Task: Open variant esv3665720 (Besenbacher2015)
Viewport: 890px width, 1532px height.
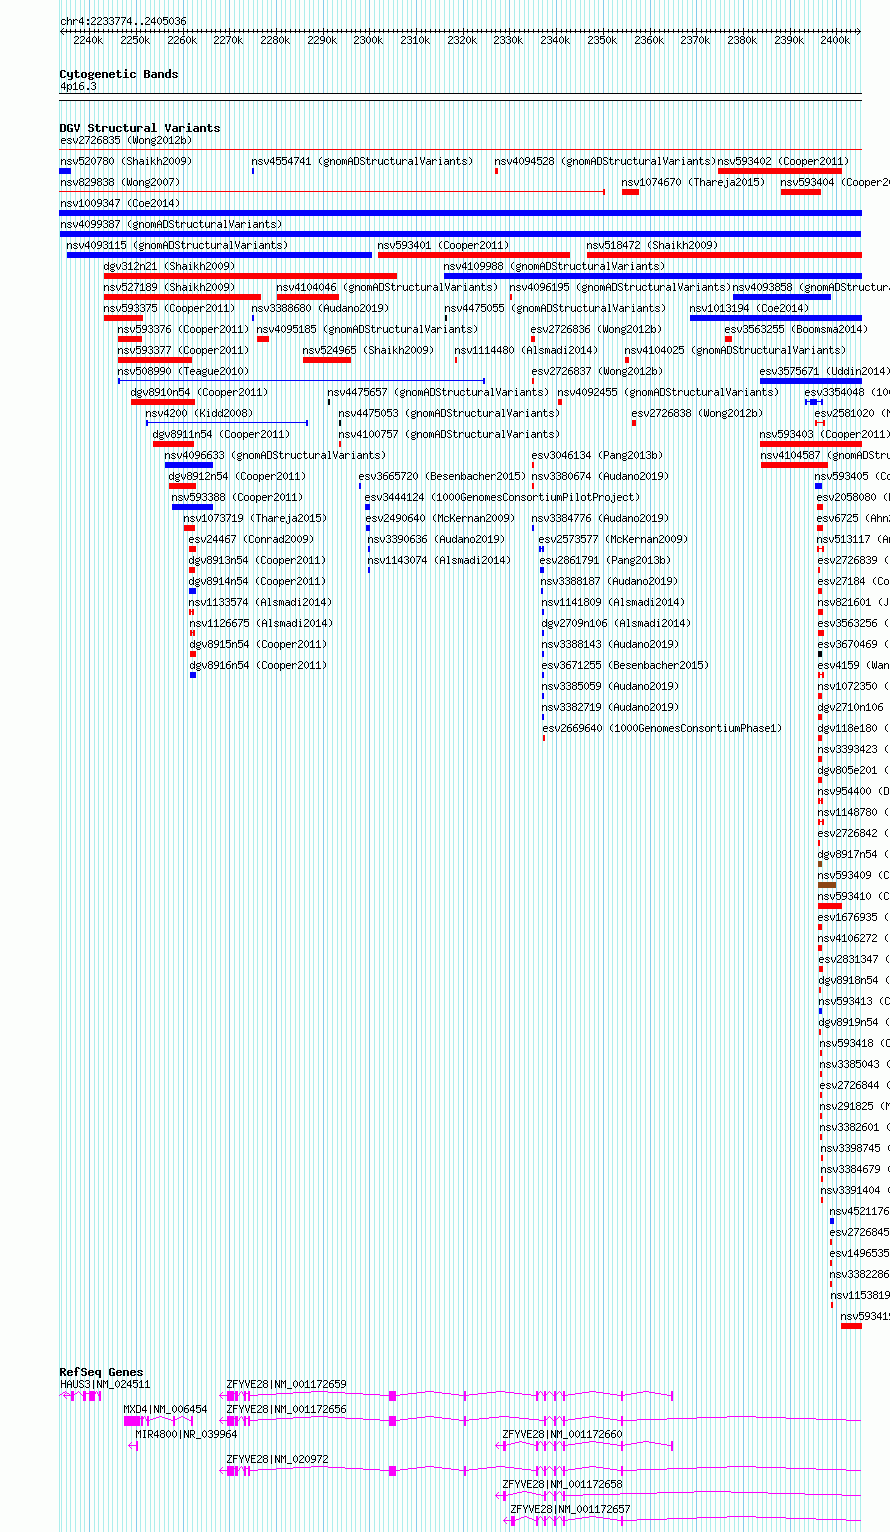Action: coord(443,476)
